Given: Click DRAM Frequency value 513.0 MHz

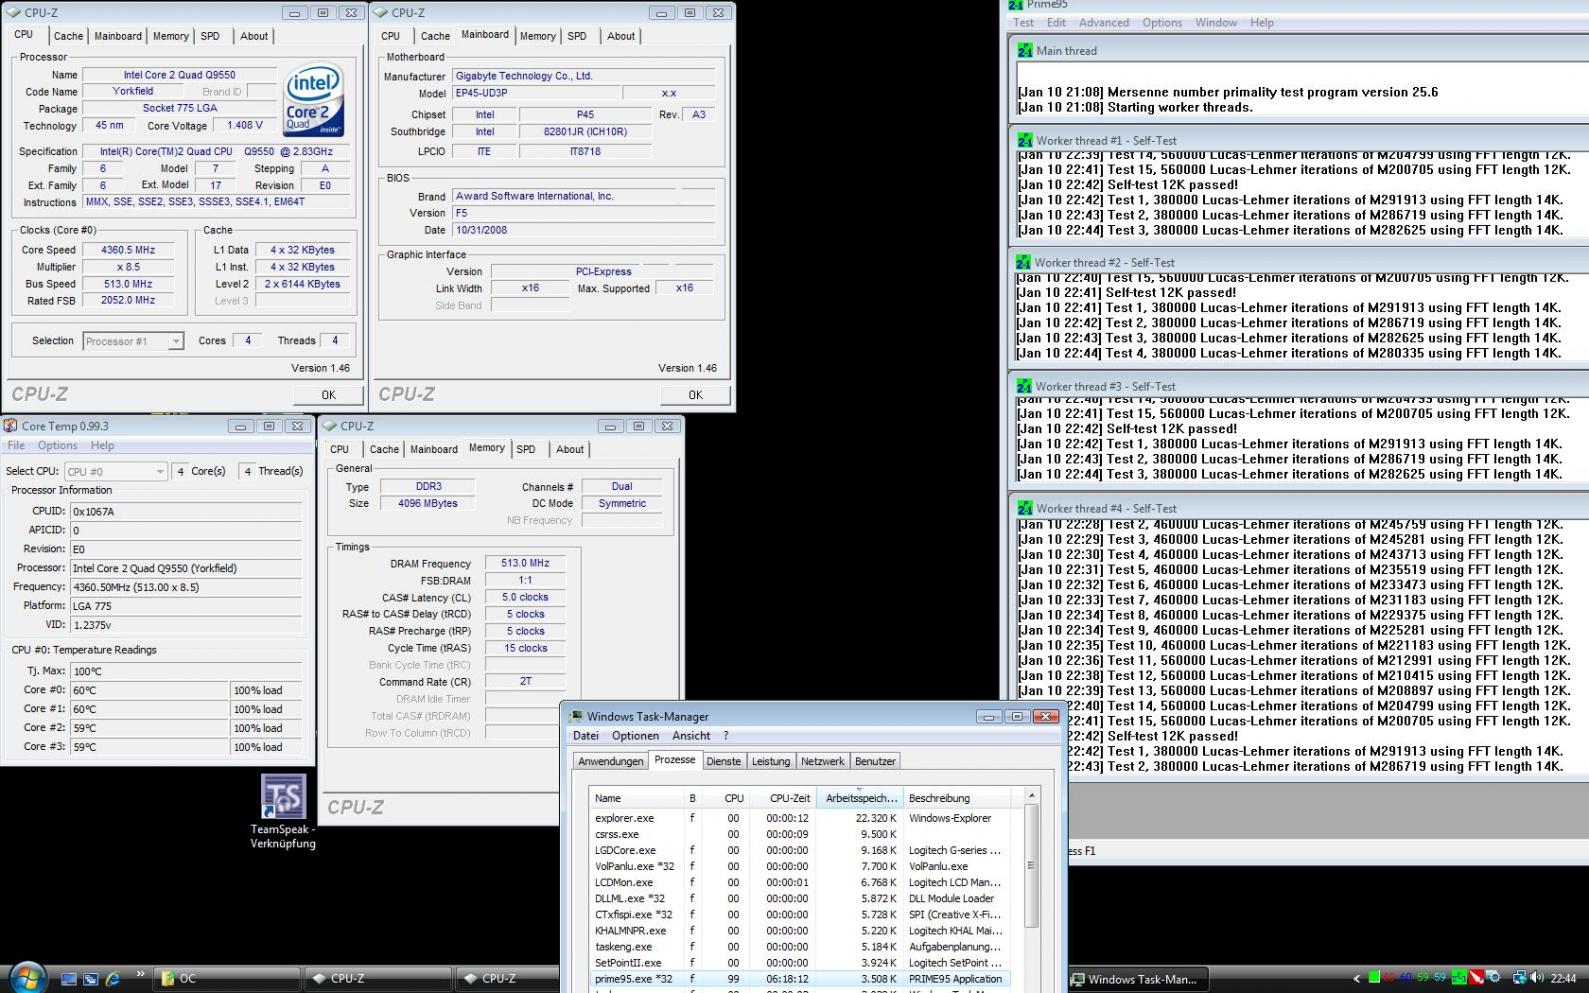Looking at the screenshot, I should click(525, 563).
